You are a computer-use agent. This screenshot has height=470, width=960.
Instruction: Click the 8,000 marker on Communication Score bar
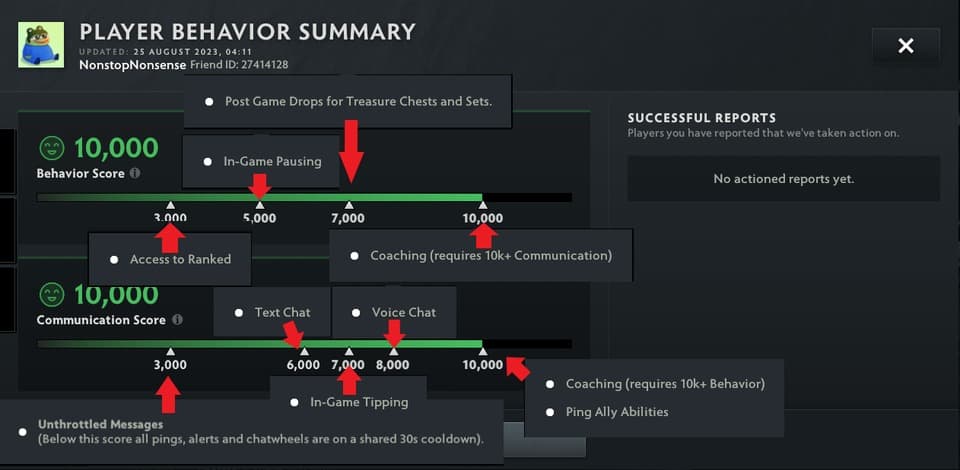click(x=393, y=364)
